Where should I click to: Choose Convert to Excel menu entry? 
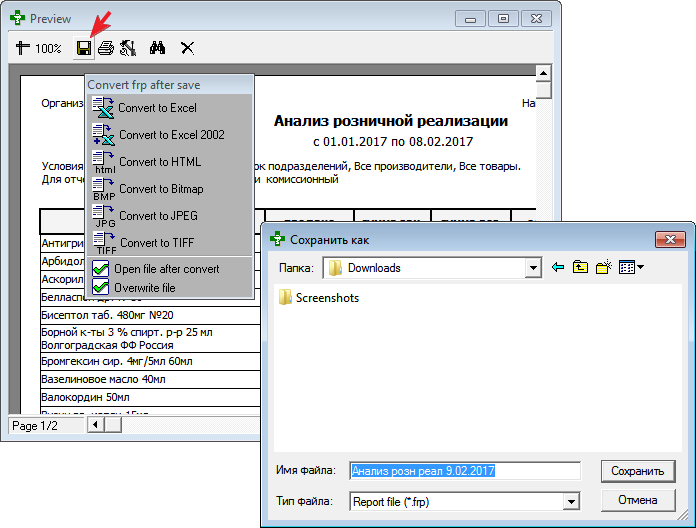156,108
